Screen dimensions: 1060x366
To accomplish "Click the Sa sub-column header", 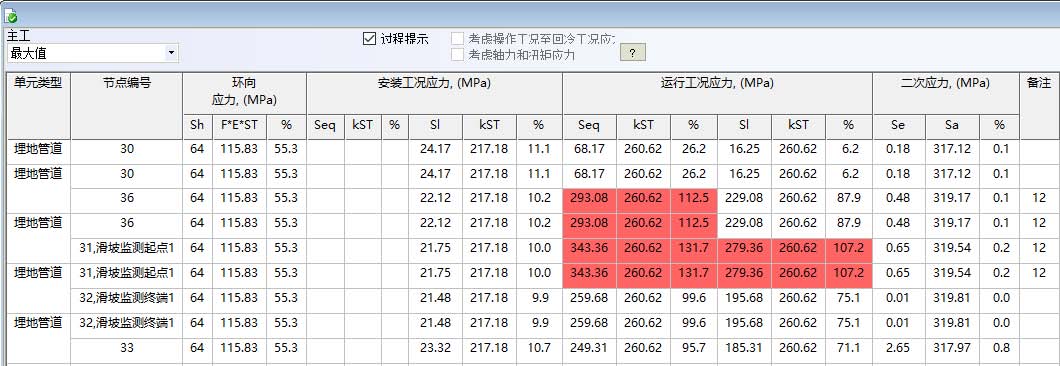I will (952, 126).
